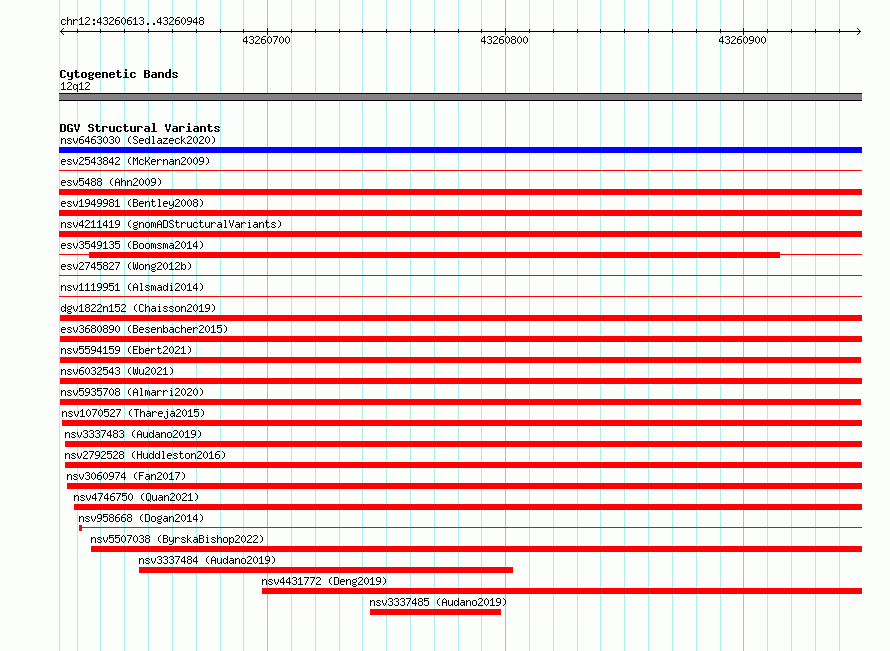
Task: Select the nsv4746750 (Quan2021) label
Action: click(x=136, y=497)
